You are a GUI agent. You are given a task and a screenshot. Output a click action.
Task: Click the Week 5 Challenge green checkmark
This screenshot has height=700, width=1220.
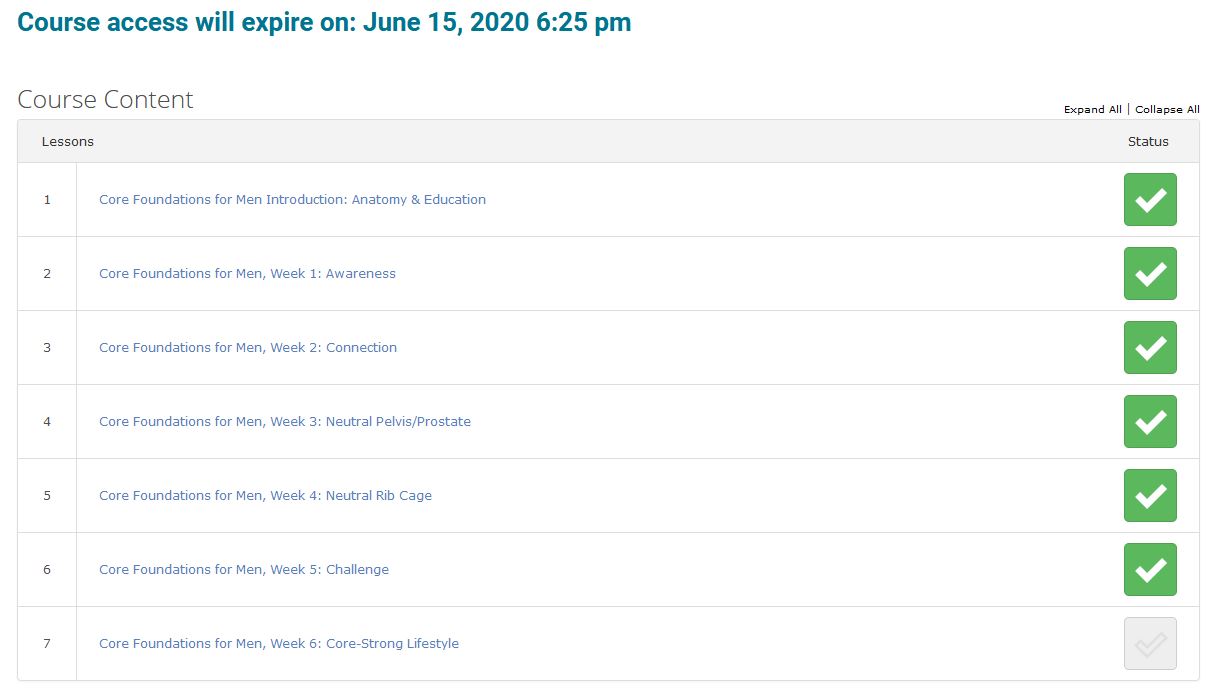pyautogui.click(x=1150, y=570)
